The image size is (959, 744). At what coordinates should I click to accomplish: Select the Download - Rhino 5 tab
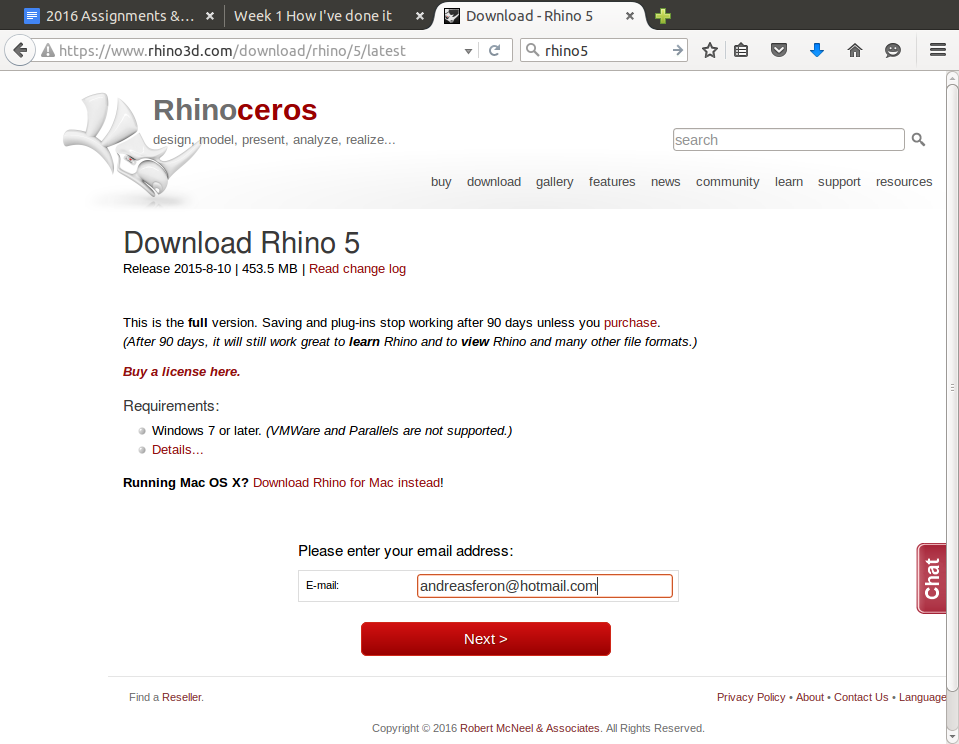[x=529, y=16]
